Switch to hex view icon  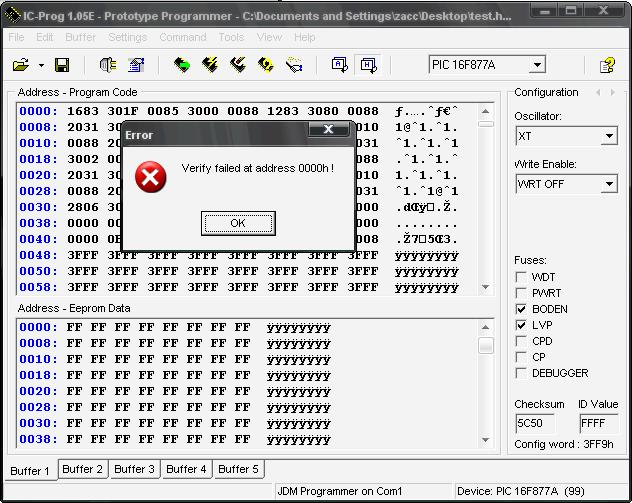point(368,65)
